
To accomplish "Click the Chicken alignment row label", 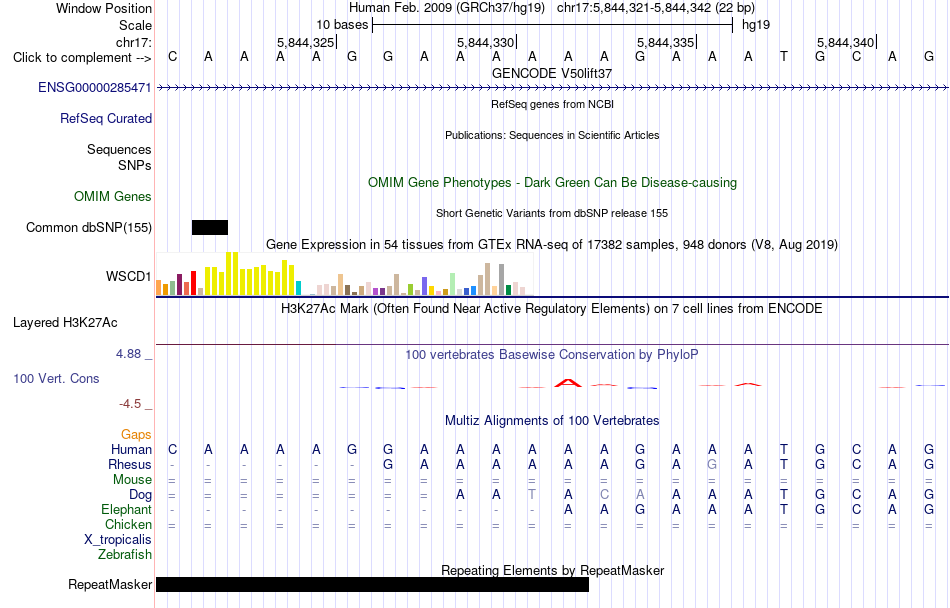I will pyautogui.click(x=128, y=524).
